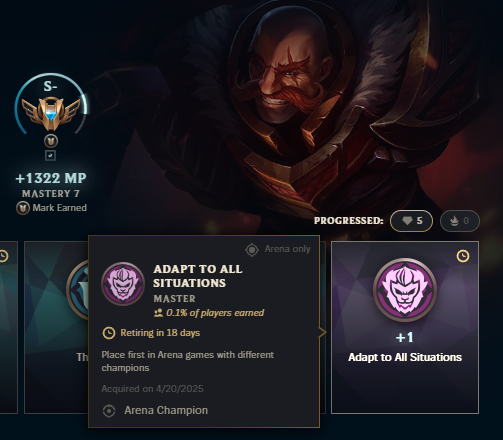503x440 pixels.
Task: Select the small mastery mark token under crest
Action: [x=51, y=141]
